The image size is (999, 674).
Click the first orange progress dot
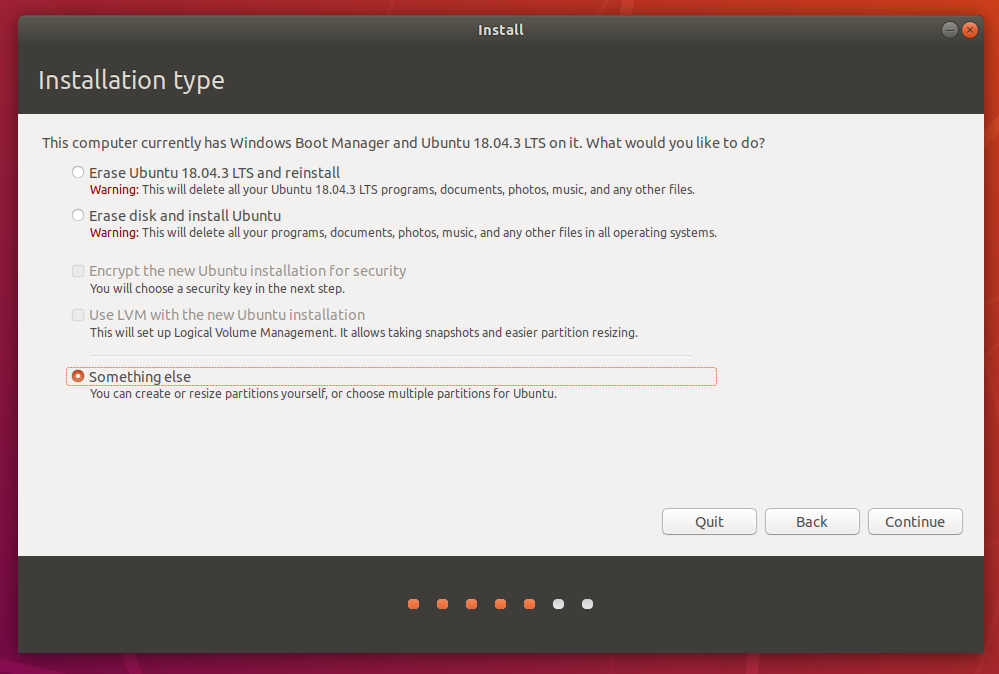coord(413,604)
